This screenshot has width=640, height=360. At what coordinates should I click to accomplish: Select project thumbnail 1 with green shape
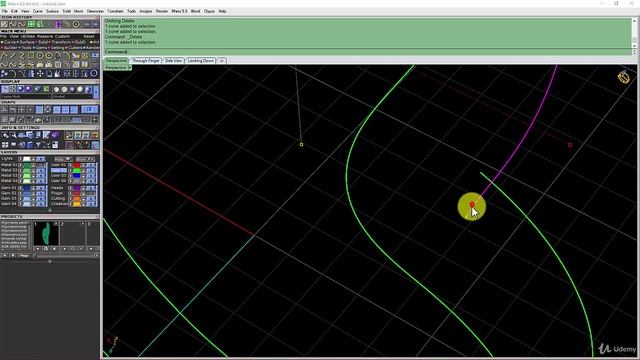[46, 233]
